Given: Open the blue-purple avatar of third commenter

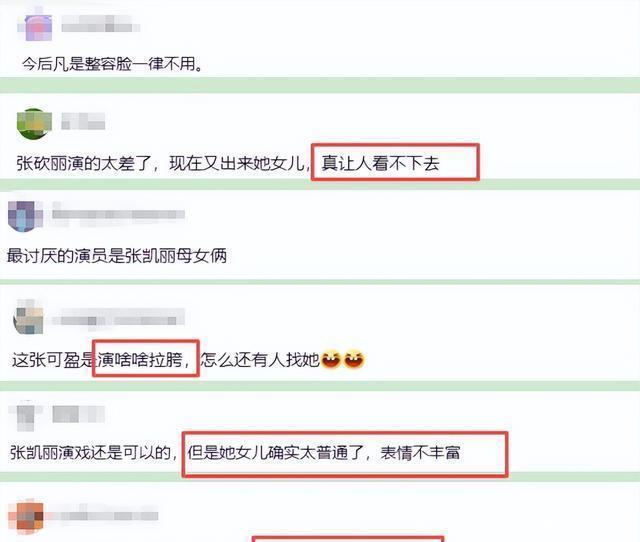Looking at the screenshot, I should [25, 217].
